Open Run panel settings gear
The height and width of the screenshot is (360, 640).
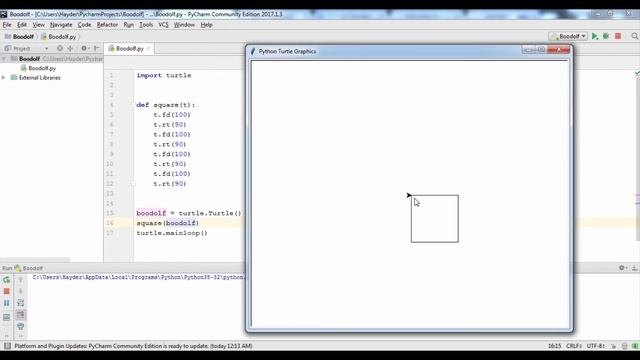[622, 268]
